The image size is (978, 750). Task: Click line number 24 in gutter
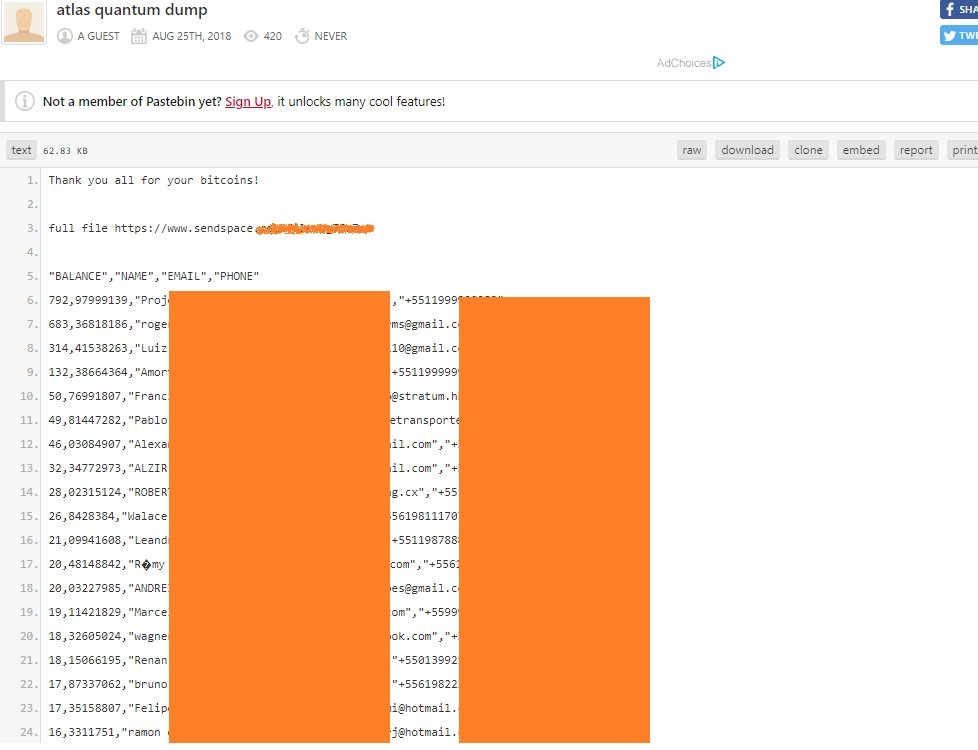(x=29, y=733)
